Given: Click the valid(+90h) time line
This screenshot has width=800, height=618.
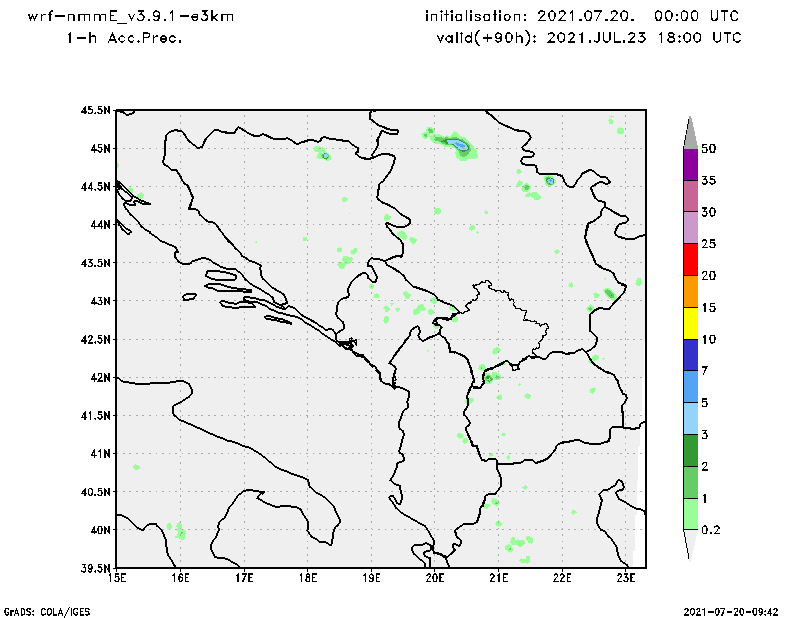Looking at the screenshot, I should point(589,38).
